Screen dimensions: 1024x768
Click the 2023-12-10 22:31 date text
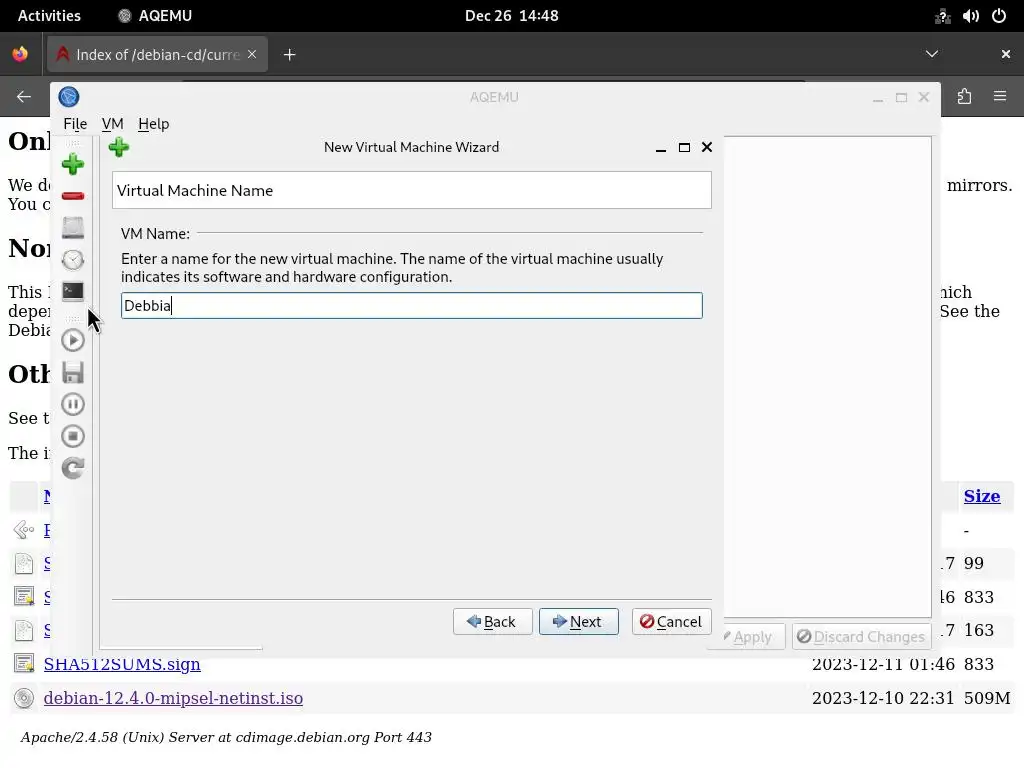point(883,698)
